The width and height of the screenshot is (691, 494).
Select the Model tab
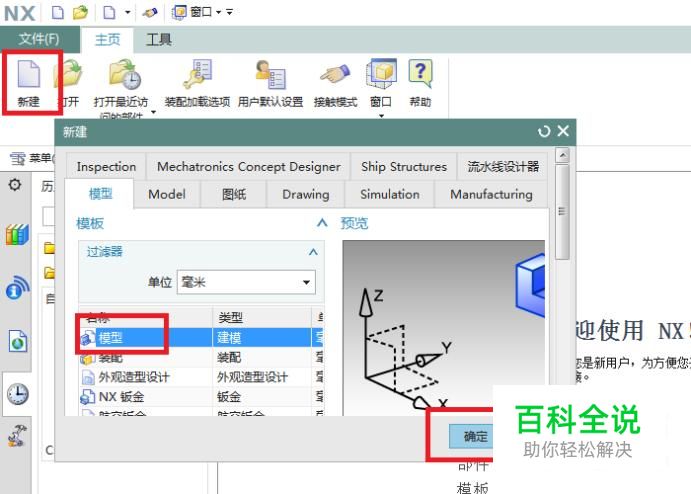pyautogui.click(x=167, y=194)
